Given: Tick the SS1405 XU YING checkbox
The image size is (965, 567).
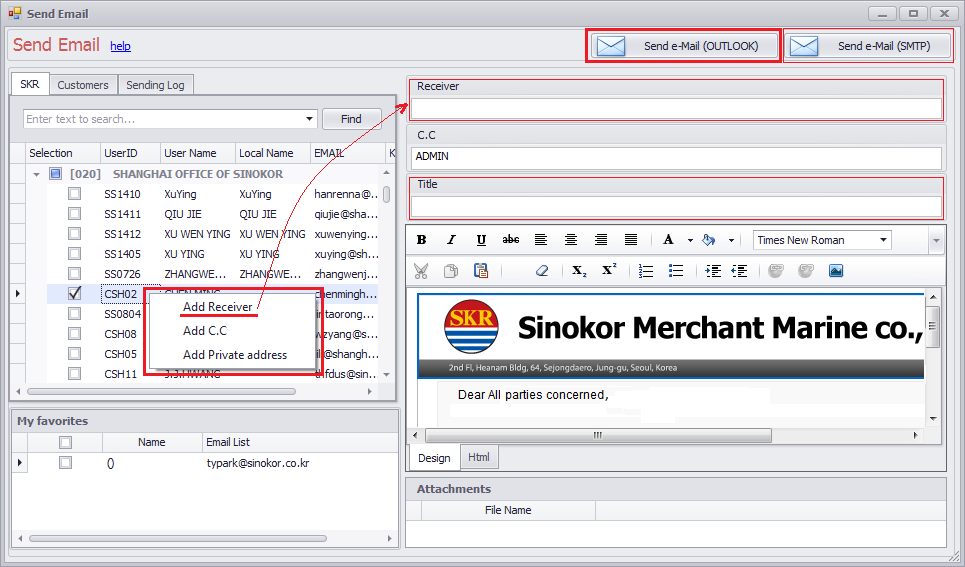Looking at the screenshot, I should click(x=74, y=254).
